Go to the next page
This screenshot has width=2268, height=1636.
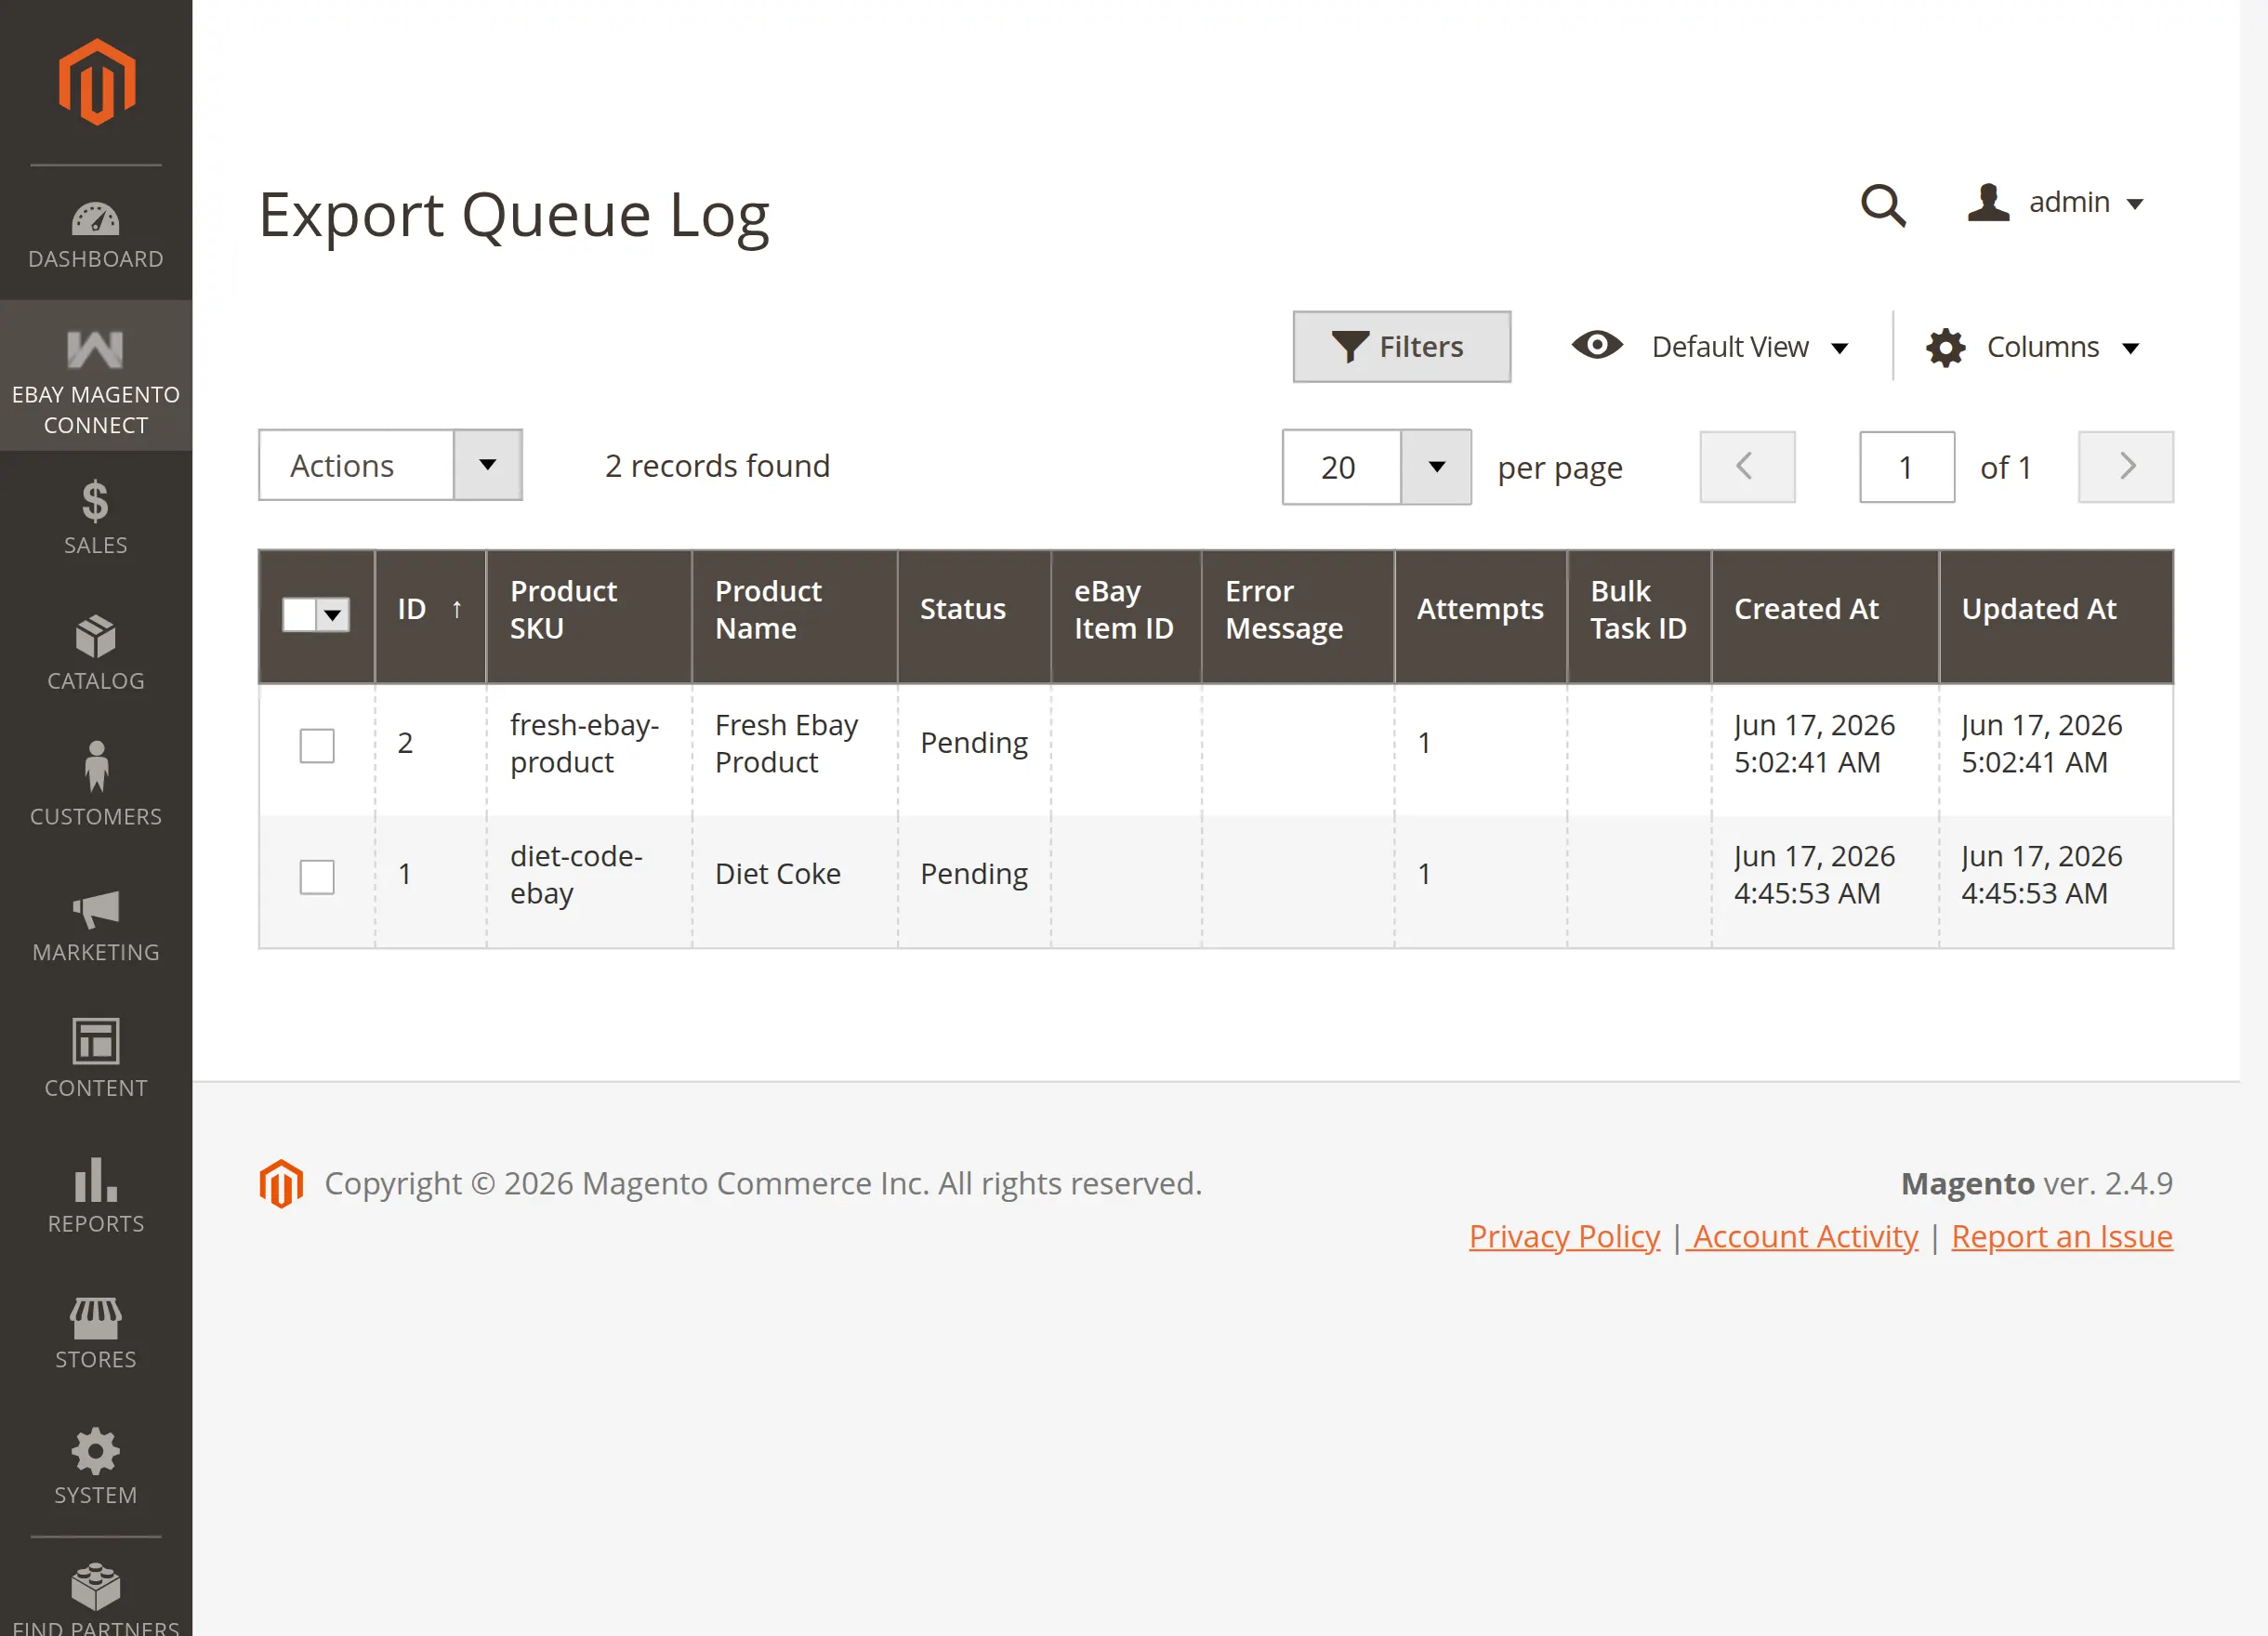click(x=2125, y=467)
